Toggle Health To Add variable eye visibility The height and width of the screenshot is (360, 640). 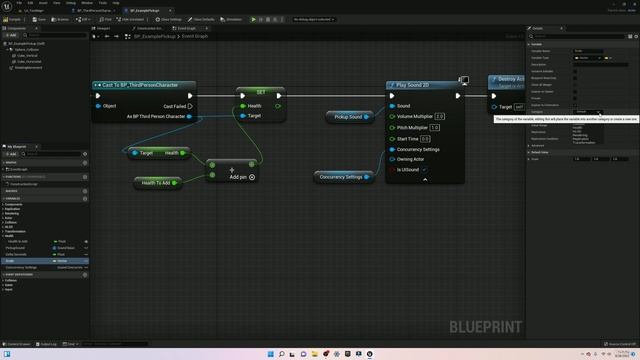coord(86,242)
